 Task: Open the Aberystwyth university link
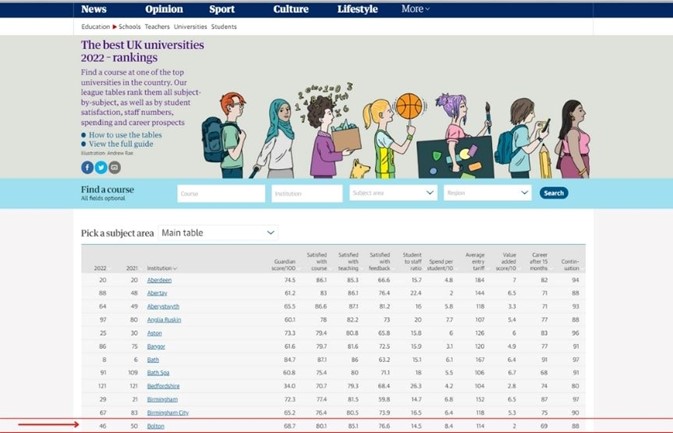pyautogui.click(x=163, y=306)
